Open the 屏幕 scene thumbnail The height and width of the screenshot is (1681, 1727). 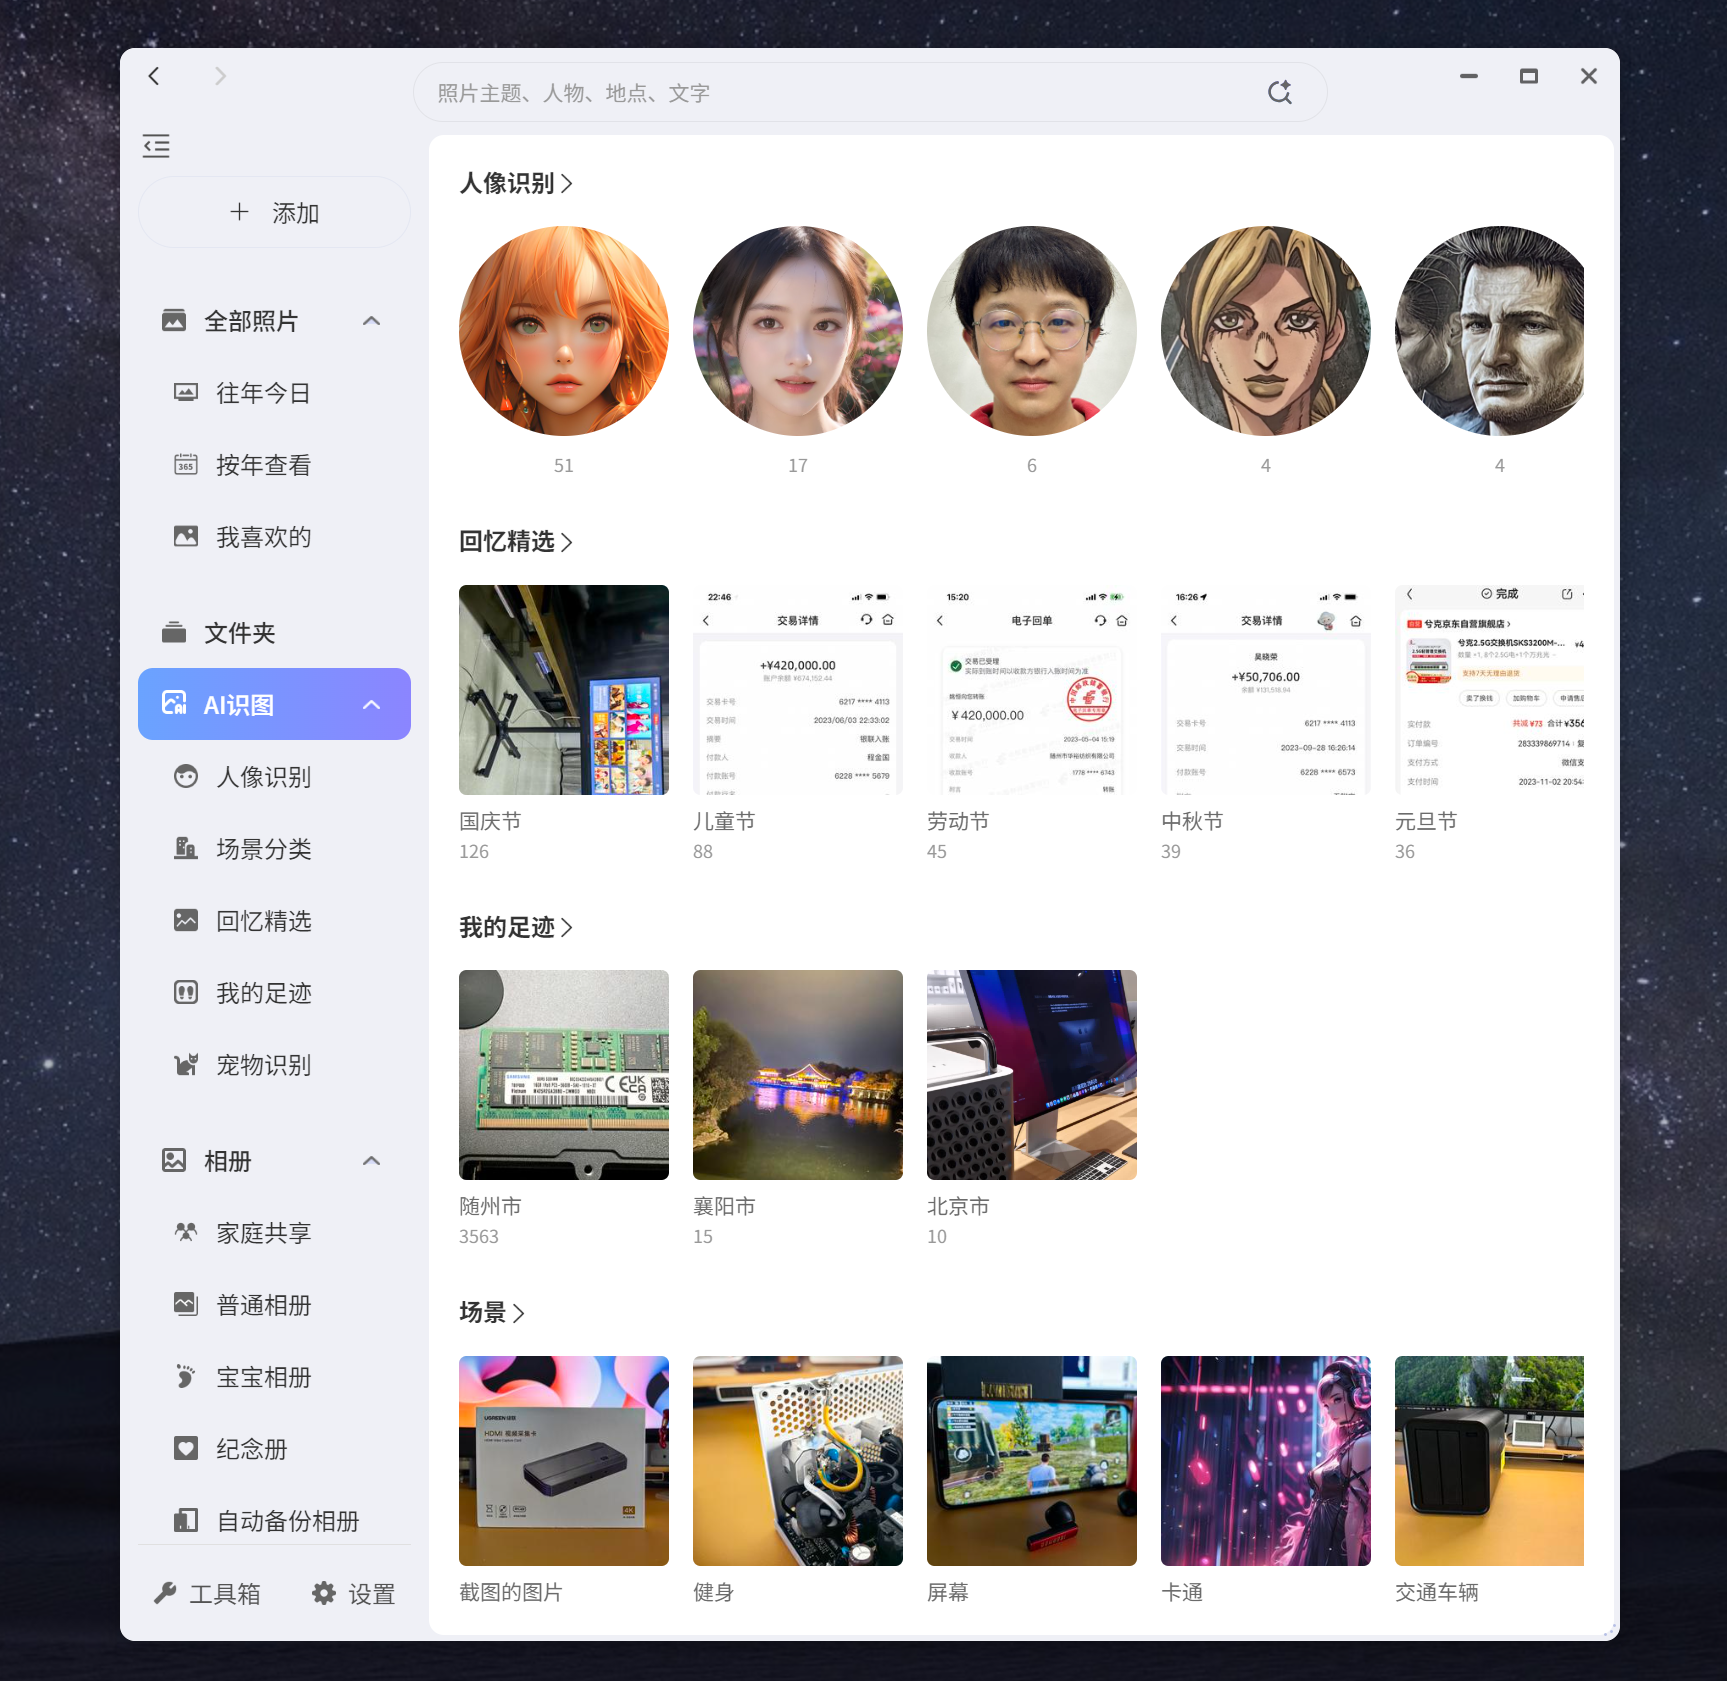tap(1032, 1461)
